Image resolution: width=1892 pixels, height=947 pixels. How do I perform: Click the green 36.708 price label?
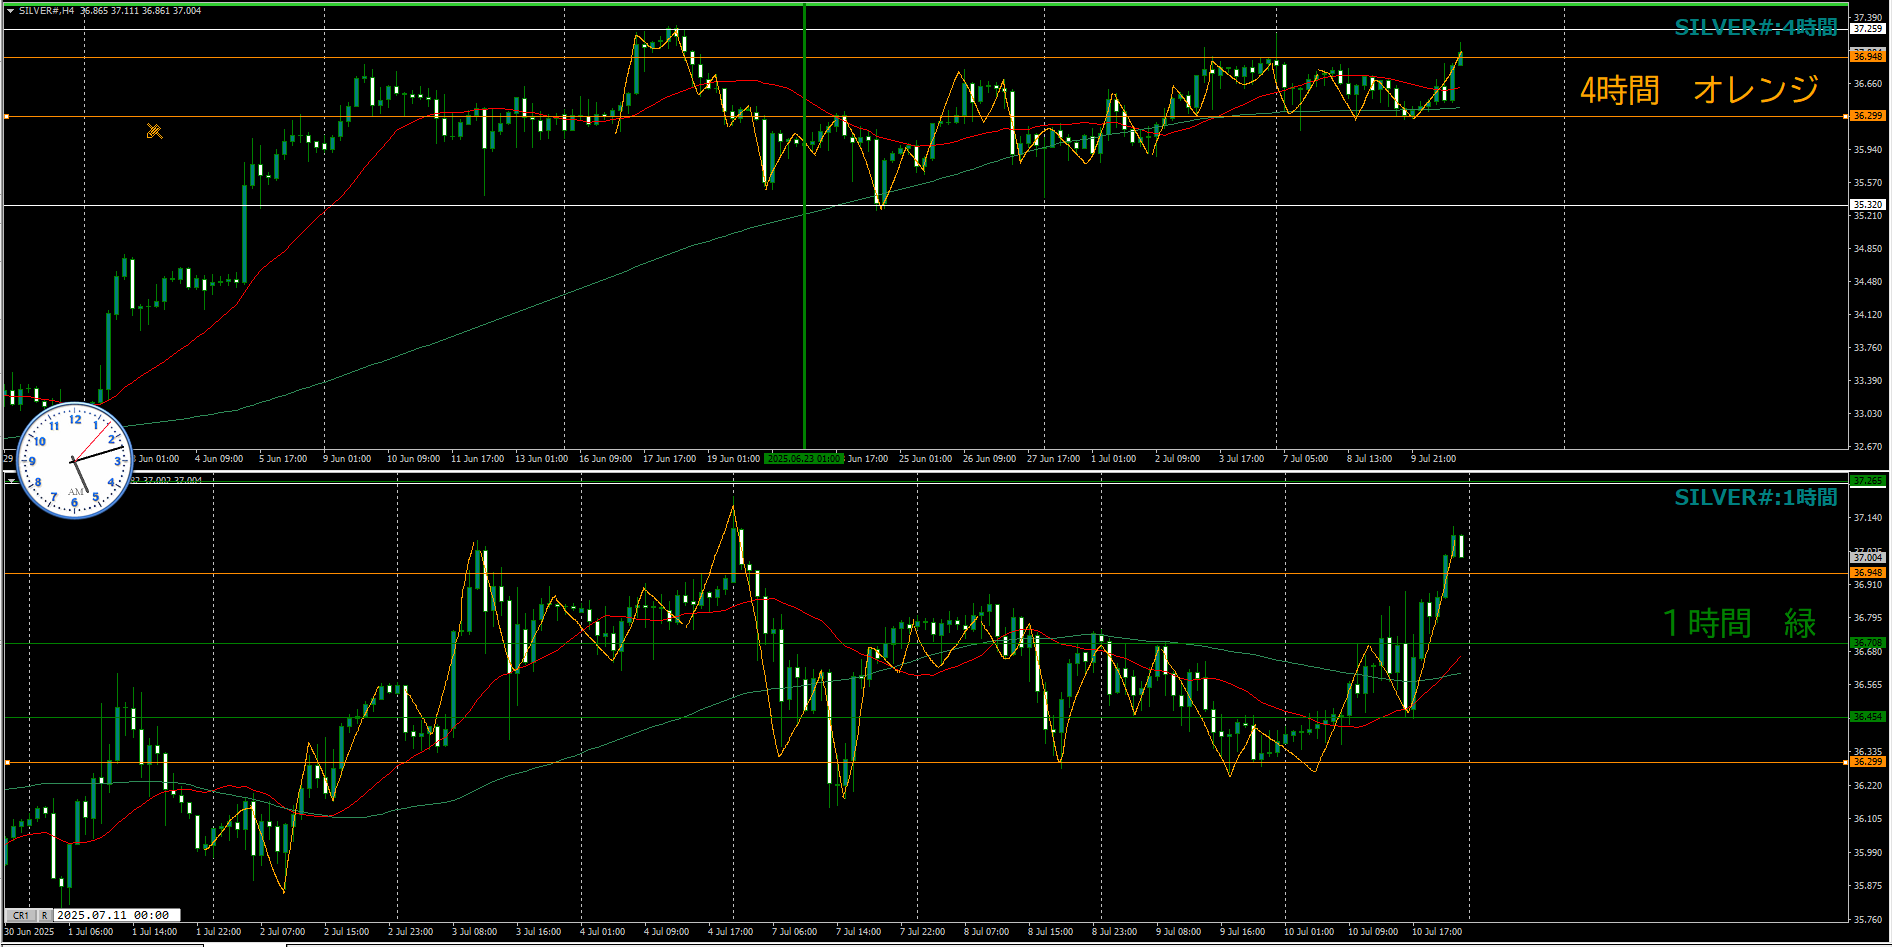point(1867,643)
